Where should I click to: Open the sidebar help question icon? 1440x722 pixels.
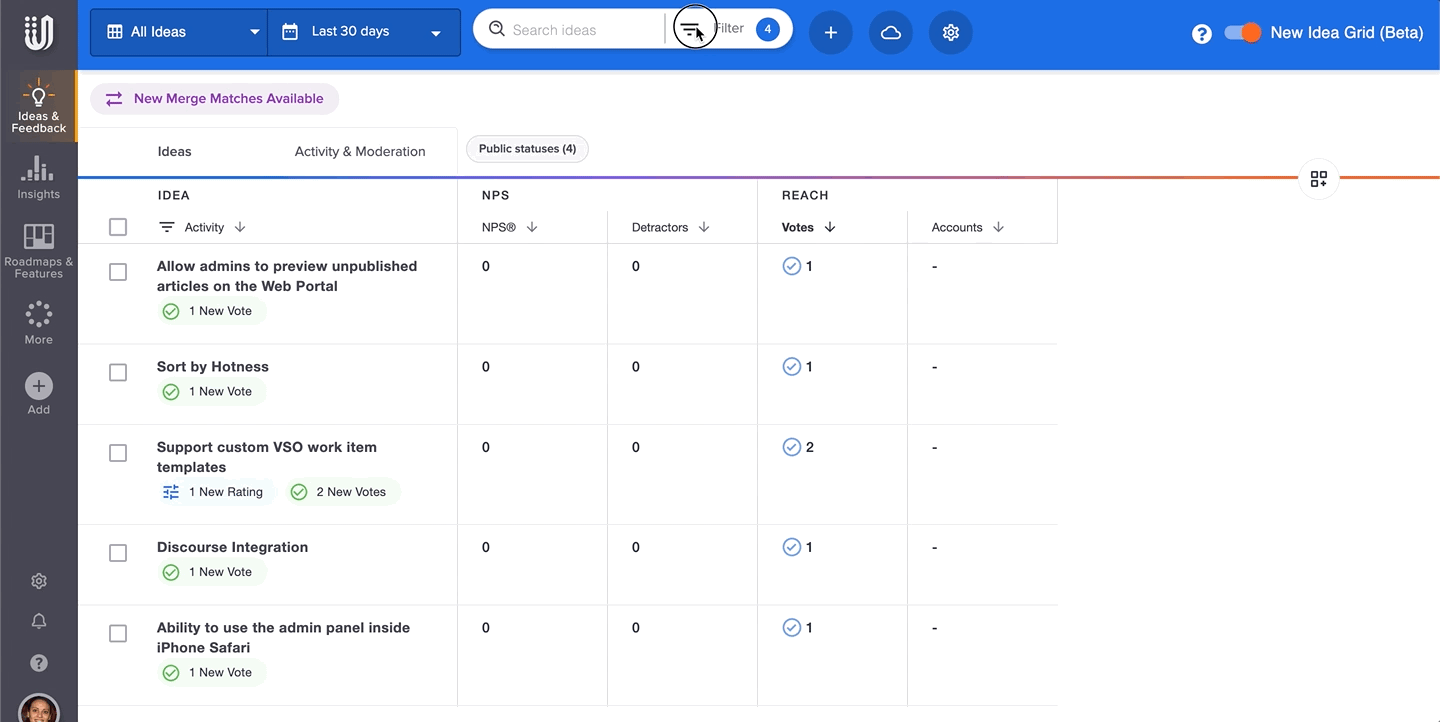pyautogui.click(x=38, y=663)
